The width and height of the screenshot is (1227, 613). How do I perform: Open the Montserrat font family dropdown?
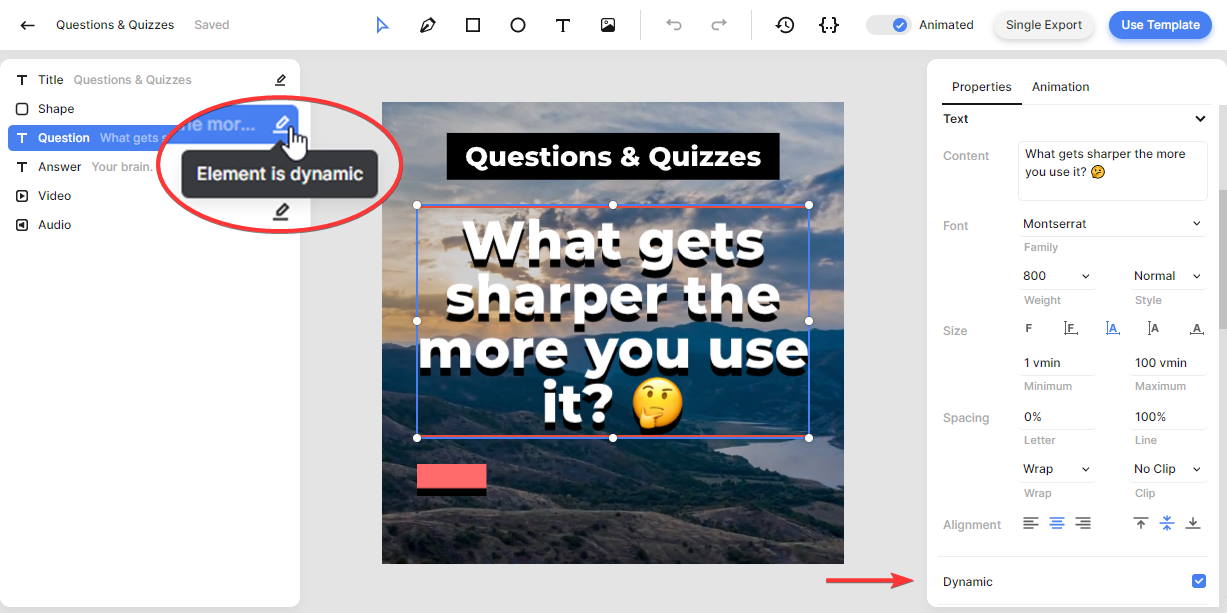click(x=1111, y=224)
